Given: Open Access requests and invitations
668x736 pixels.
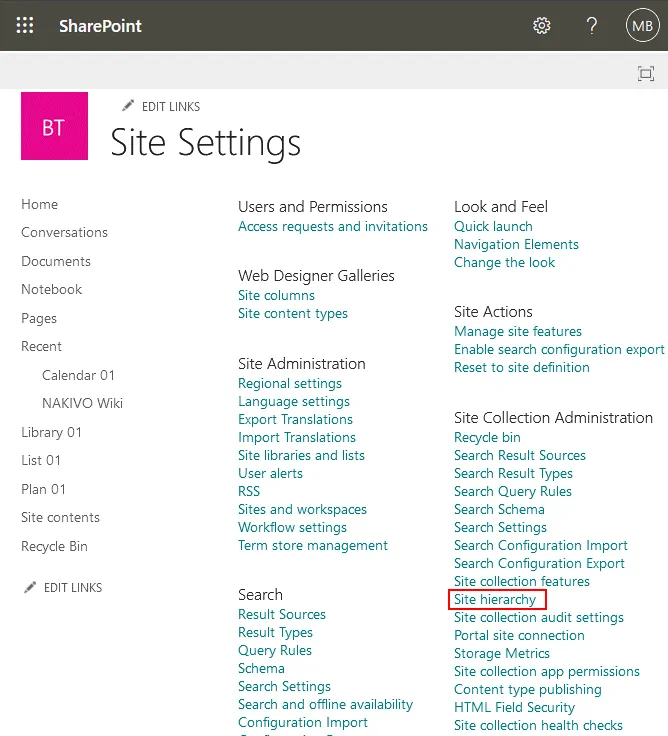Looking at the screenshot, I should [x=333, y=227].
